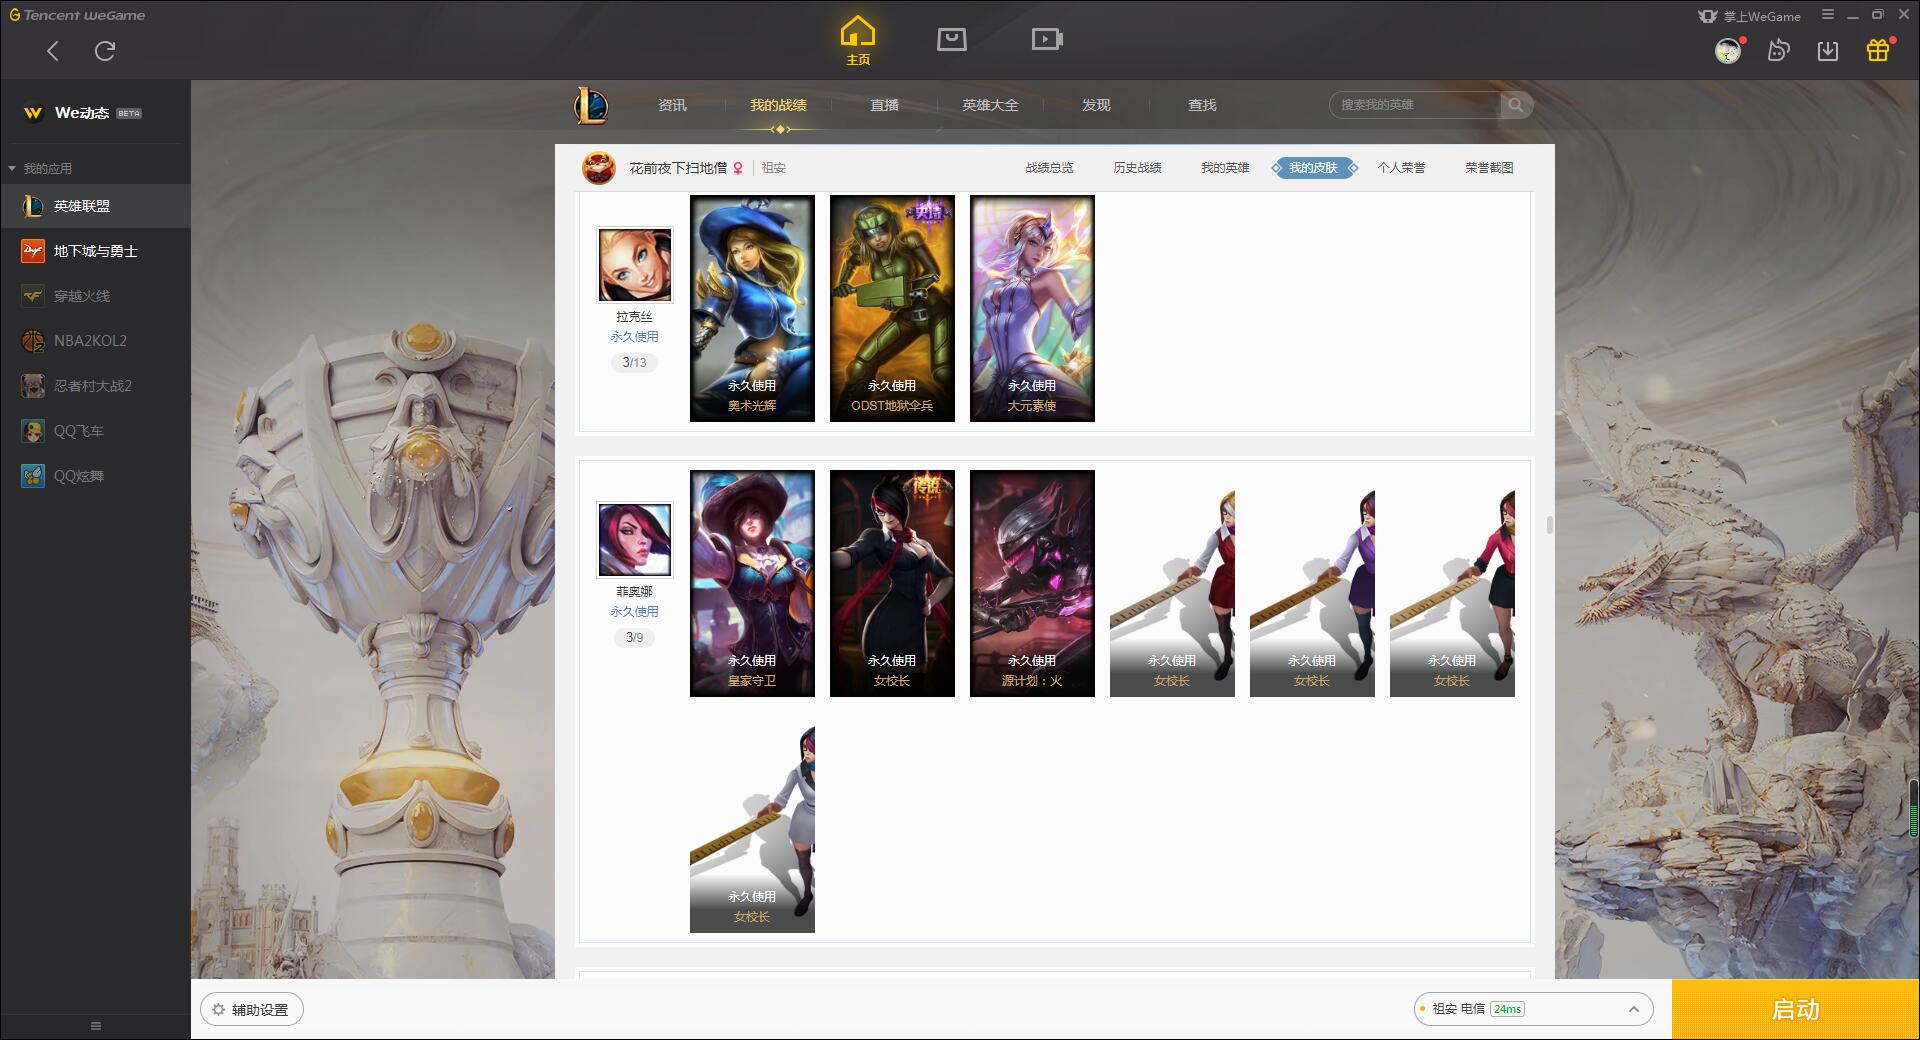
Task: Click the summoner avatar icon beside 花前夜下扫地僧
Action: pos(599,168)
